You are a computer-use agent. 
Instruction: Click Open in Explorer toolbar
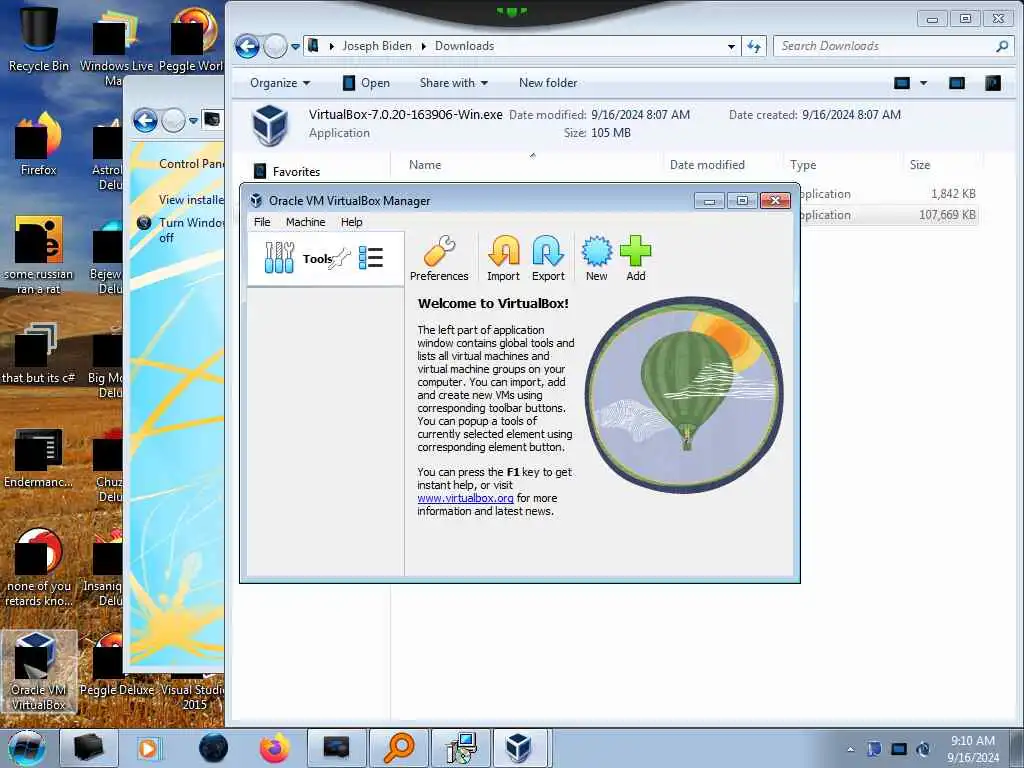tap(366, 83)
